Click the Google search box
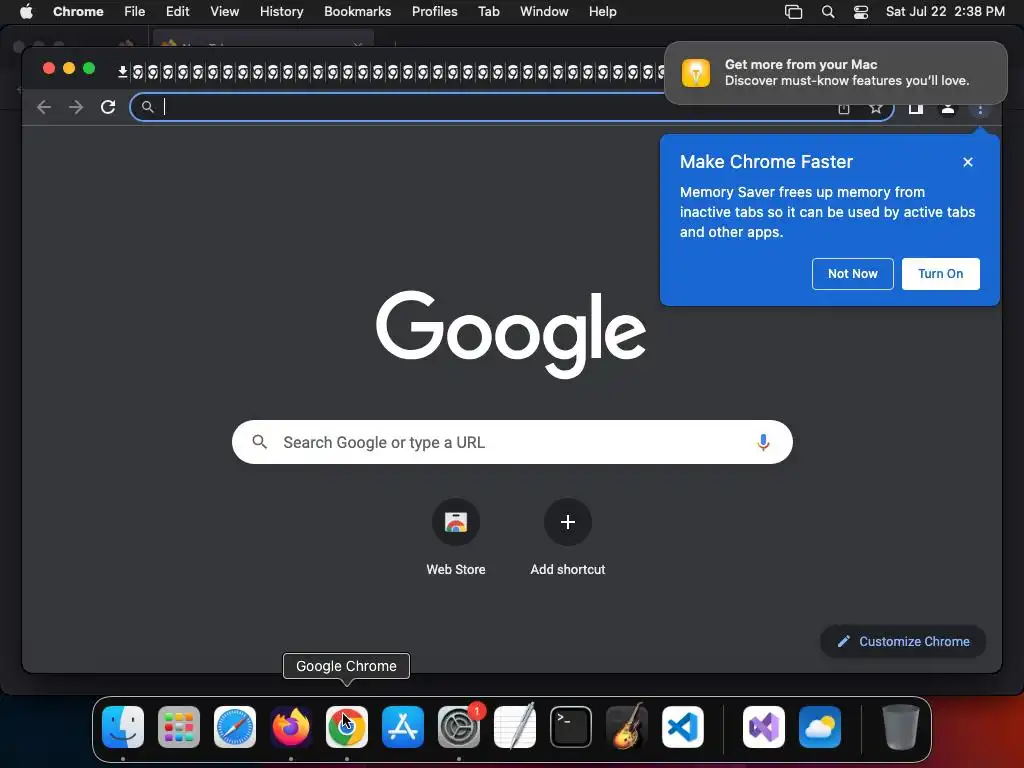Screen dimensions: 1024x768 pos(512,442)
